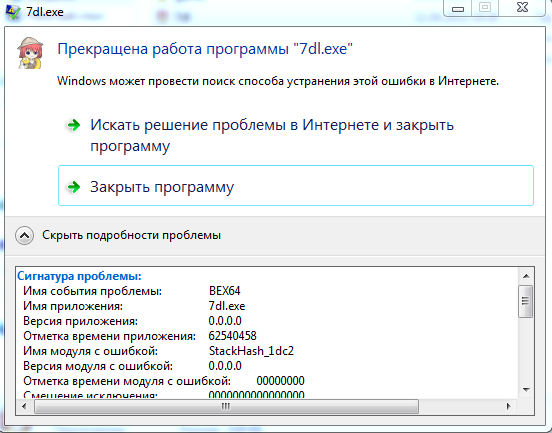The width and height of the screenshot is (552, 433).
Task: Click the horizontal scrollbar right arrow
Action: coord(508,406)
